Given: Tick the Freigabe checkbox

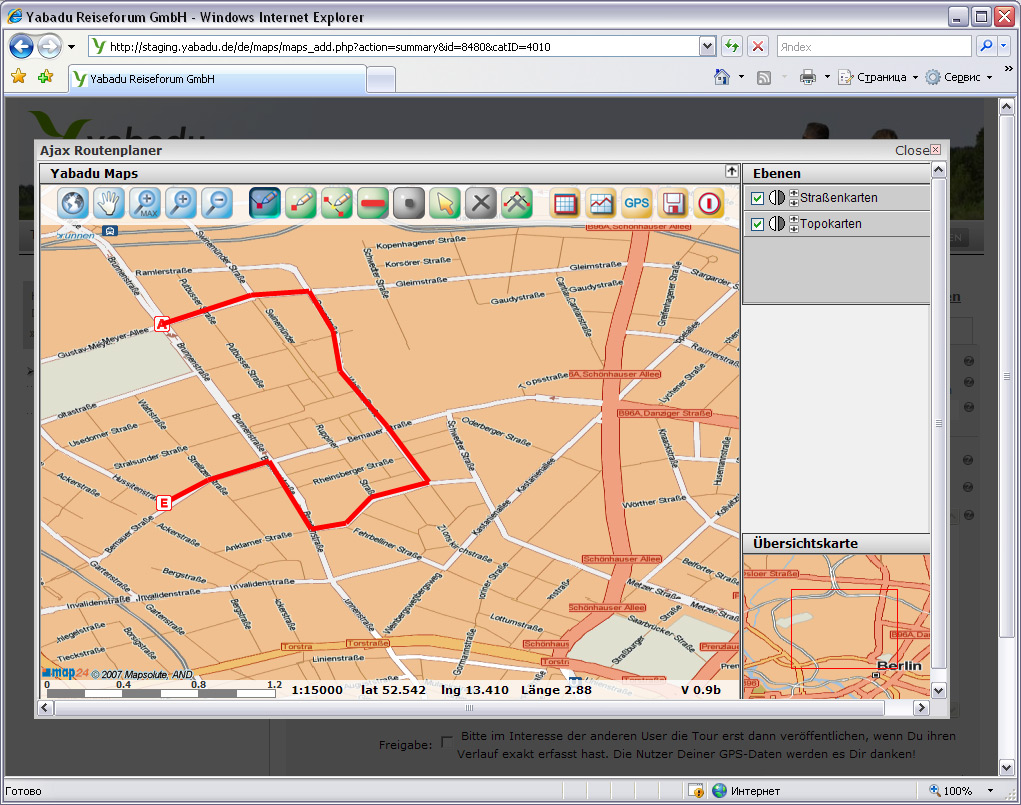Looking at the screenshot, I should (x=447, y=742).
